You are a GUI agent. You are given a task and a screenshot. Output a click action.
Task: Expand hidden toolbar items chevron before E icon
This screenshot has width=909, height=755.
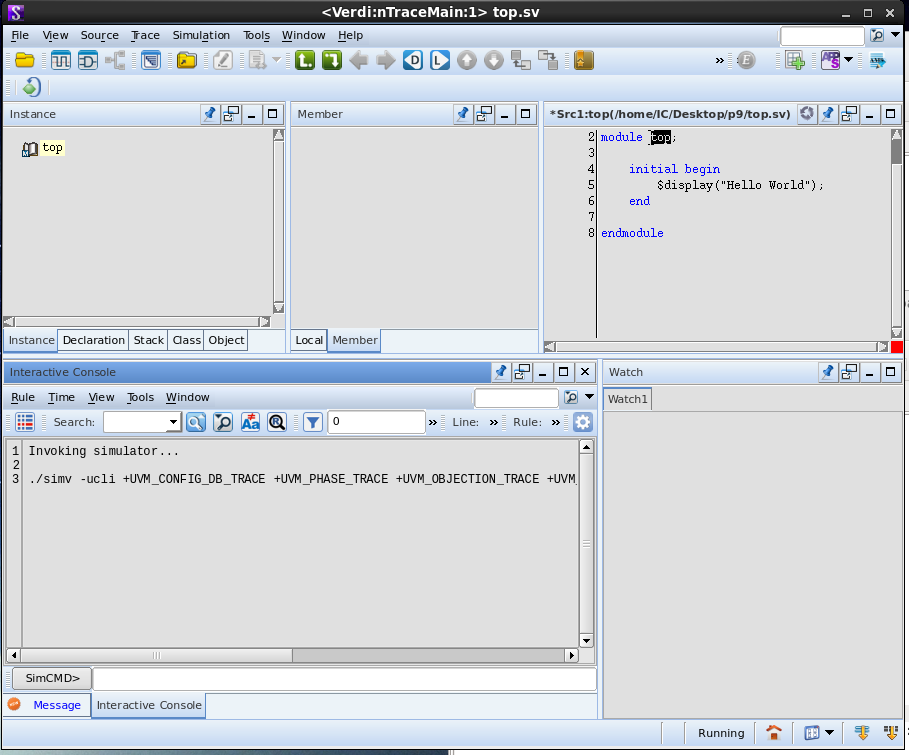click(x=719, y=60)
